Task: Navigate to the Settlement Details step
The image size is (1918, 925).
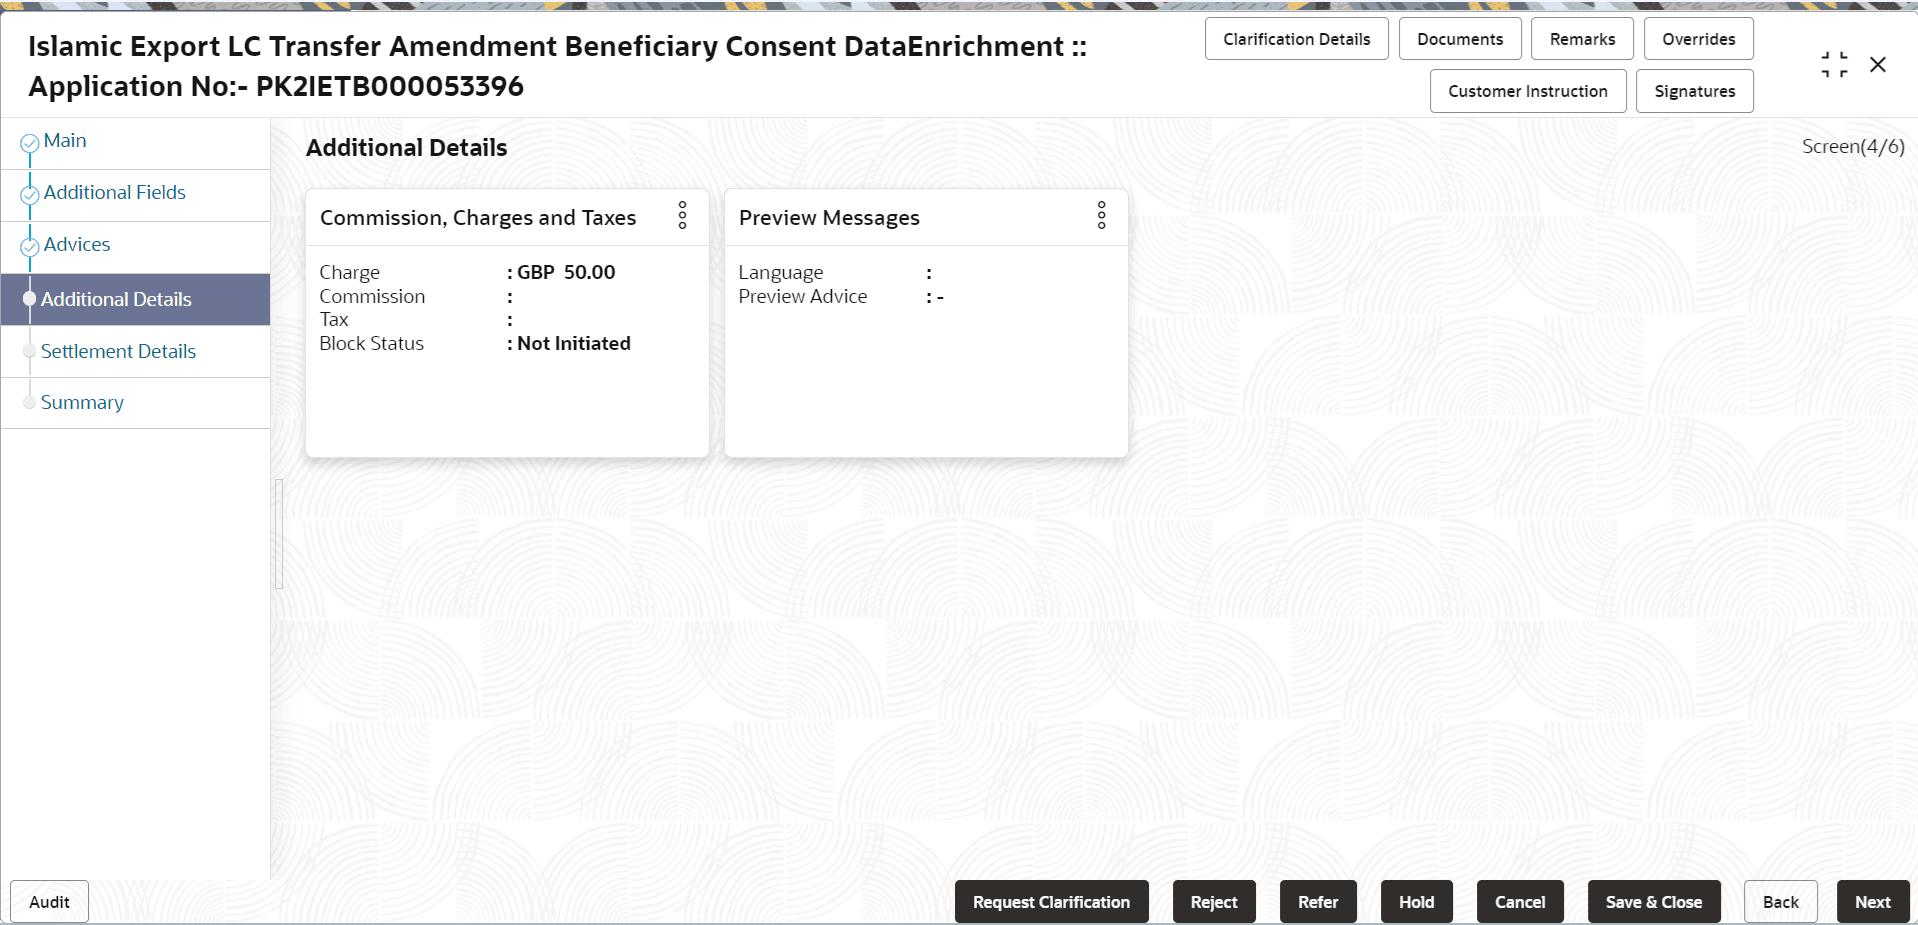Action: pyautogui.click(x=118, y=351)
